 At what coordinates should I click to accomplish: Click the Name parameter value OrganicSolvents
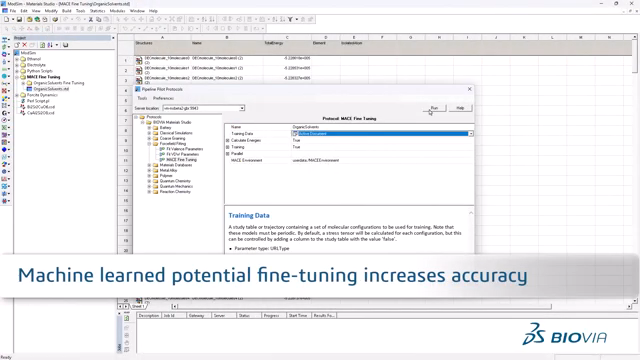(x=305, y=127)
